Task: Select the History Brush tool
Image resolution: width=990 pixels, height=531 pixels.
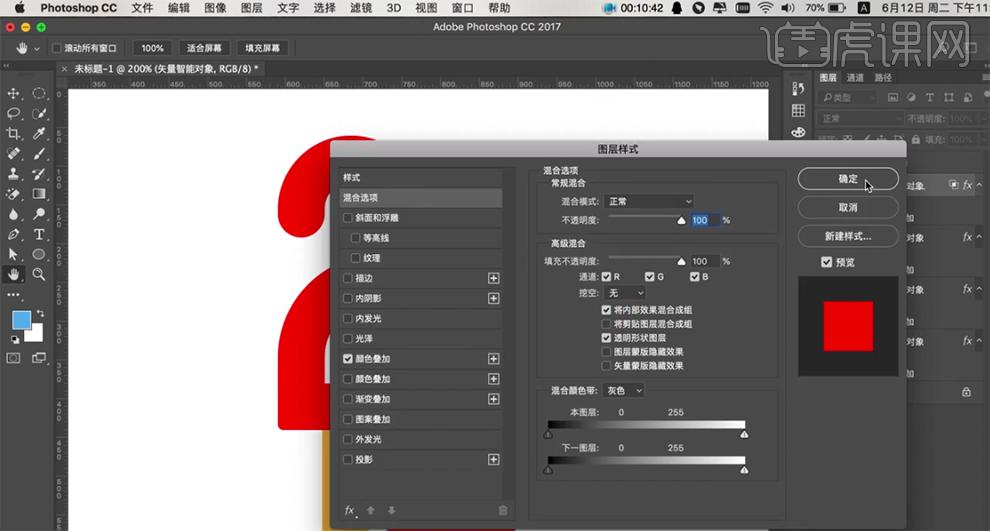Action: tap(39, 174)
